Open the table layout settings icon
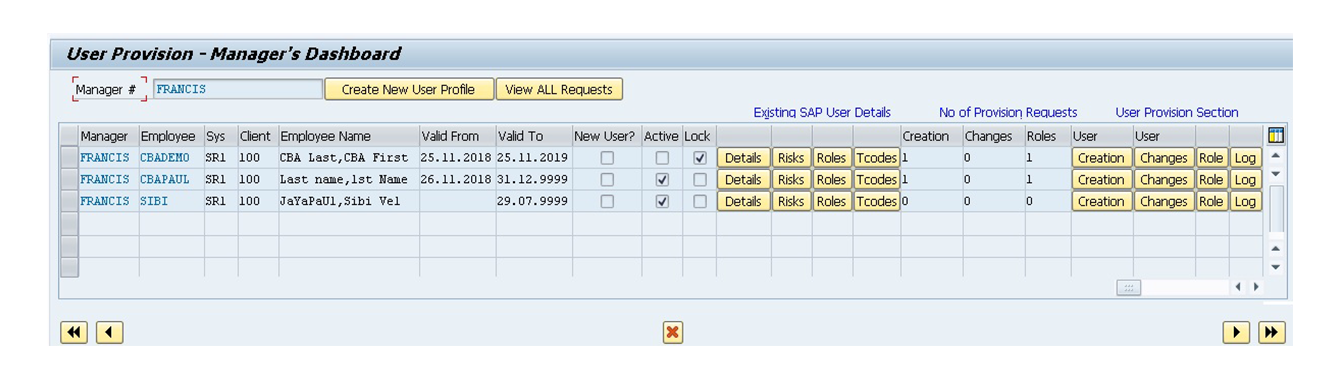This screenshot has width=1341, height=379. point(1275,136)
